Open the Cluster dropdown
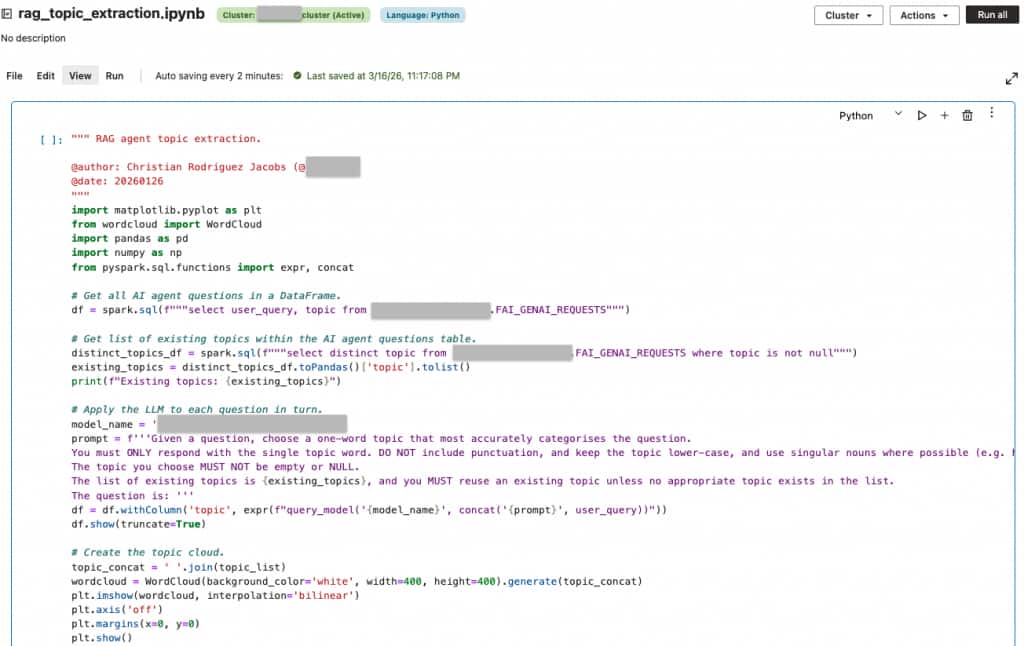The image size is (1024, 646). pyautogui.click(x=848, y=15)
